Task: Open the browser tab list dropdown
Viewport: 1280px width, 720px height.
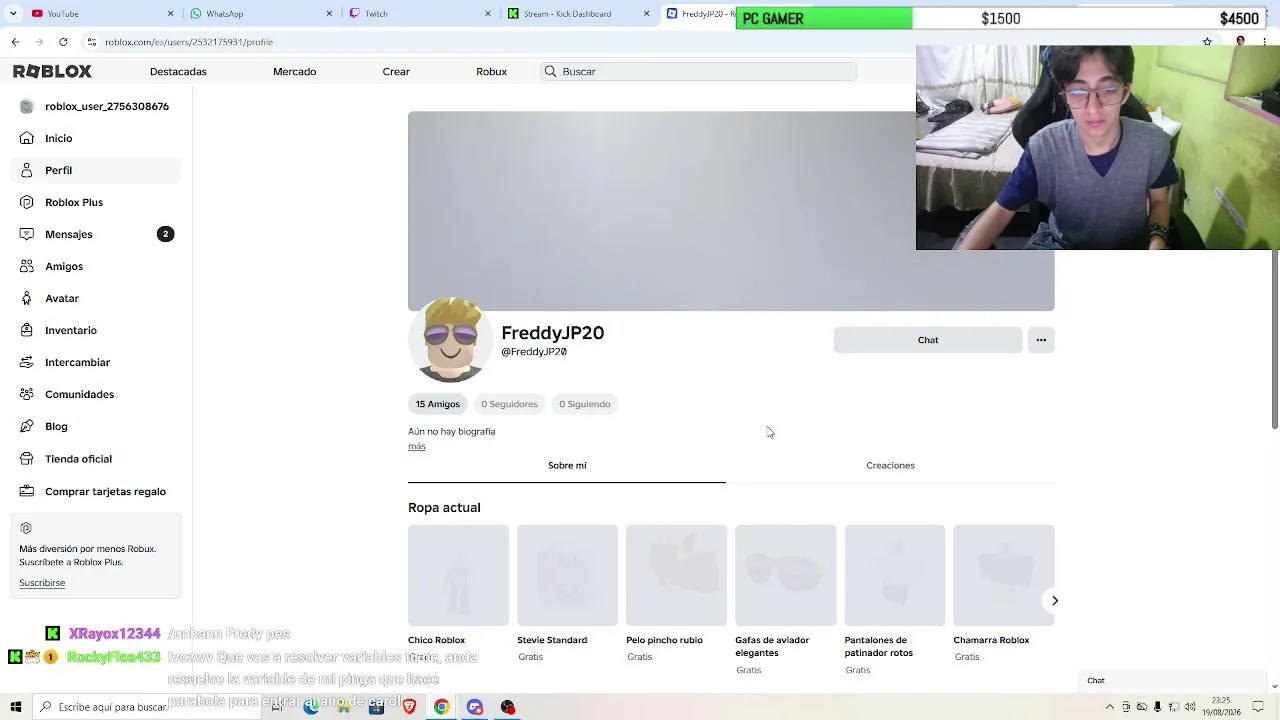Action: (12, 14)
